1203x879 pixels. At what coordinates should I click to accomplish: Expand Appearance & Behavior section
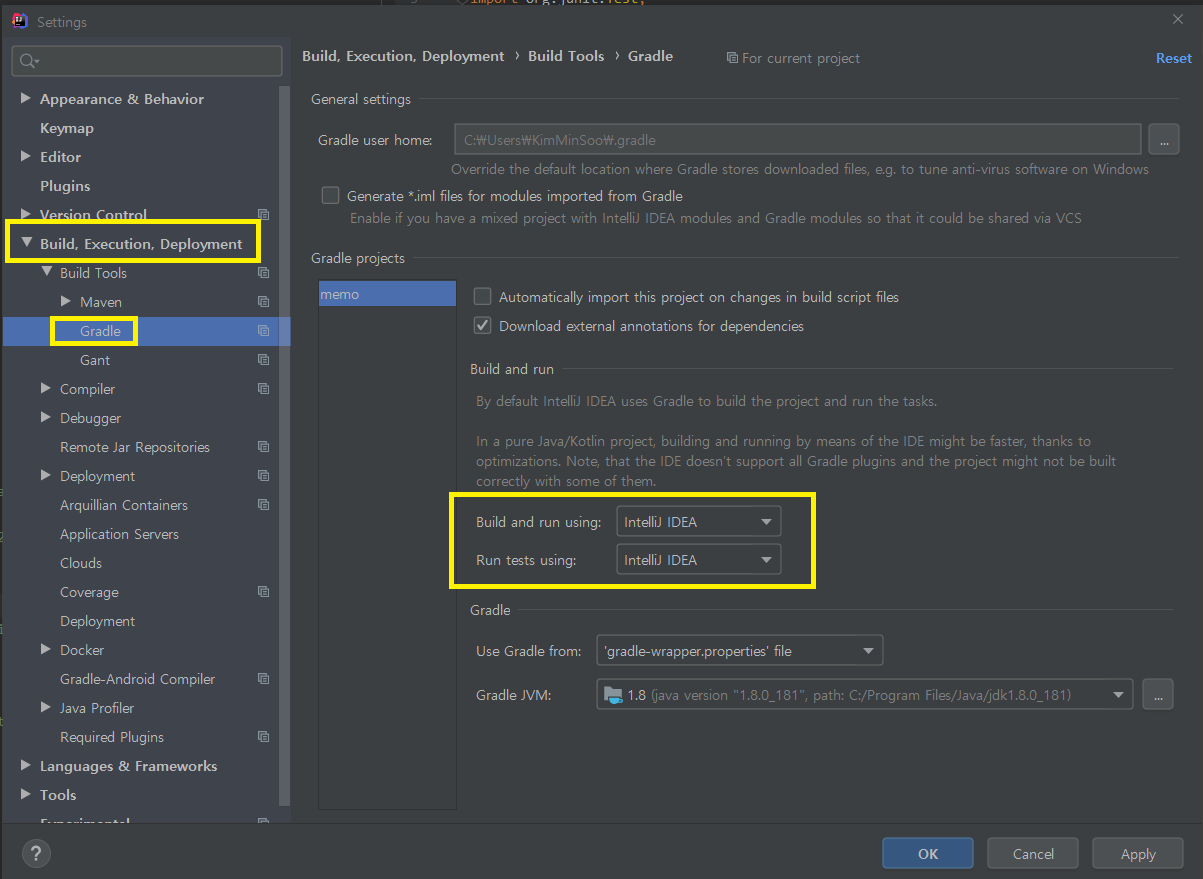26,99
